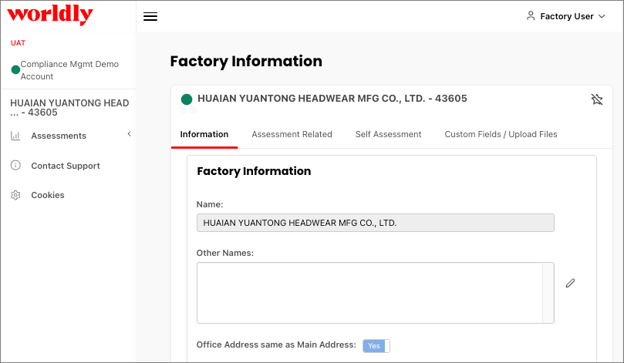624x363 pixels.
Task: Click the factory Name input field
Action: pyautogui.click(x=375, y=223)
